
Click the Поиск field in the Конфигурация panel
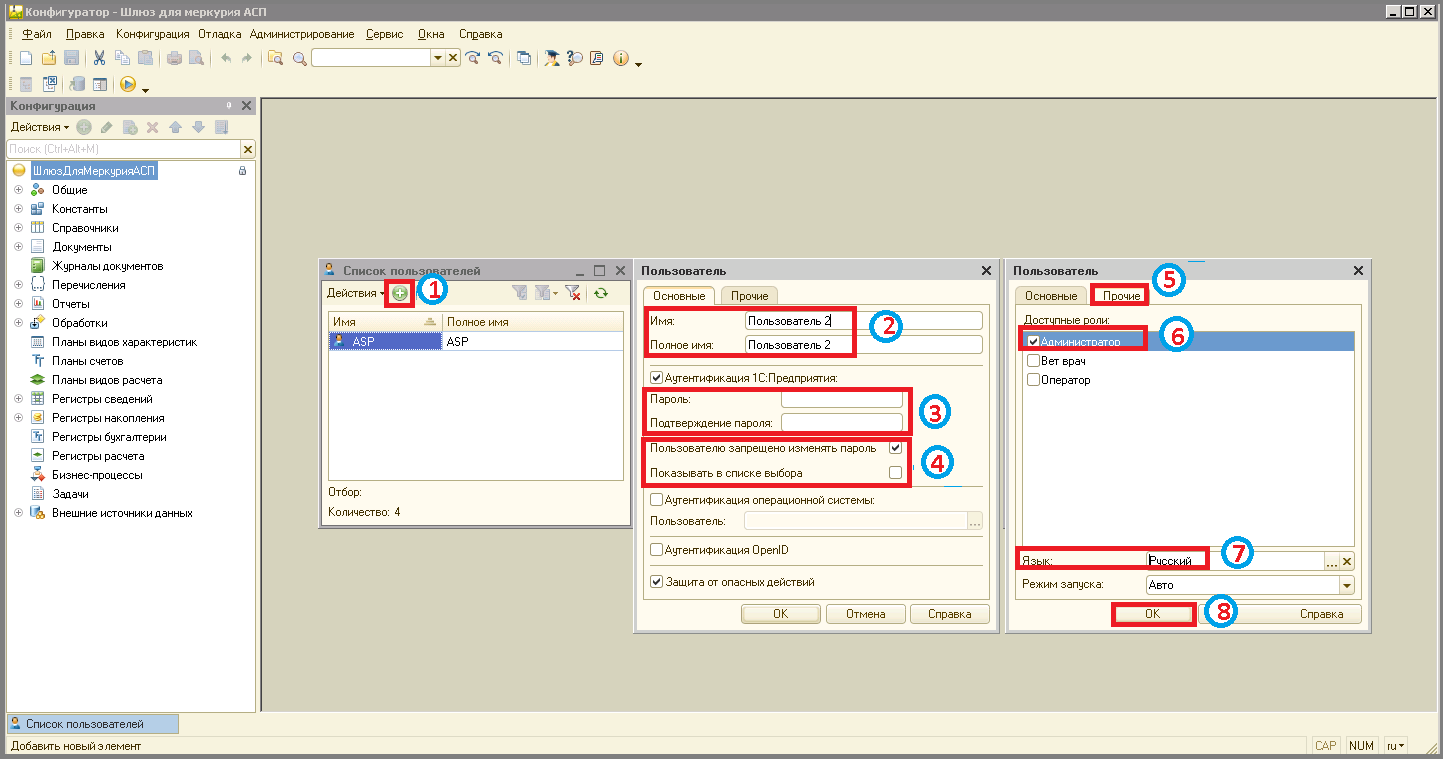(x=123, y=149)
